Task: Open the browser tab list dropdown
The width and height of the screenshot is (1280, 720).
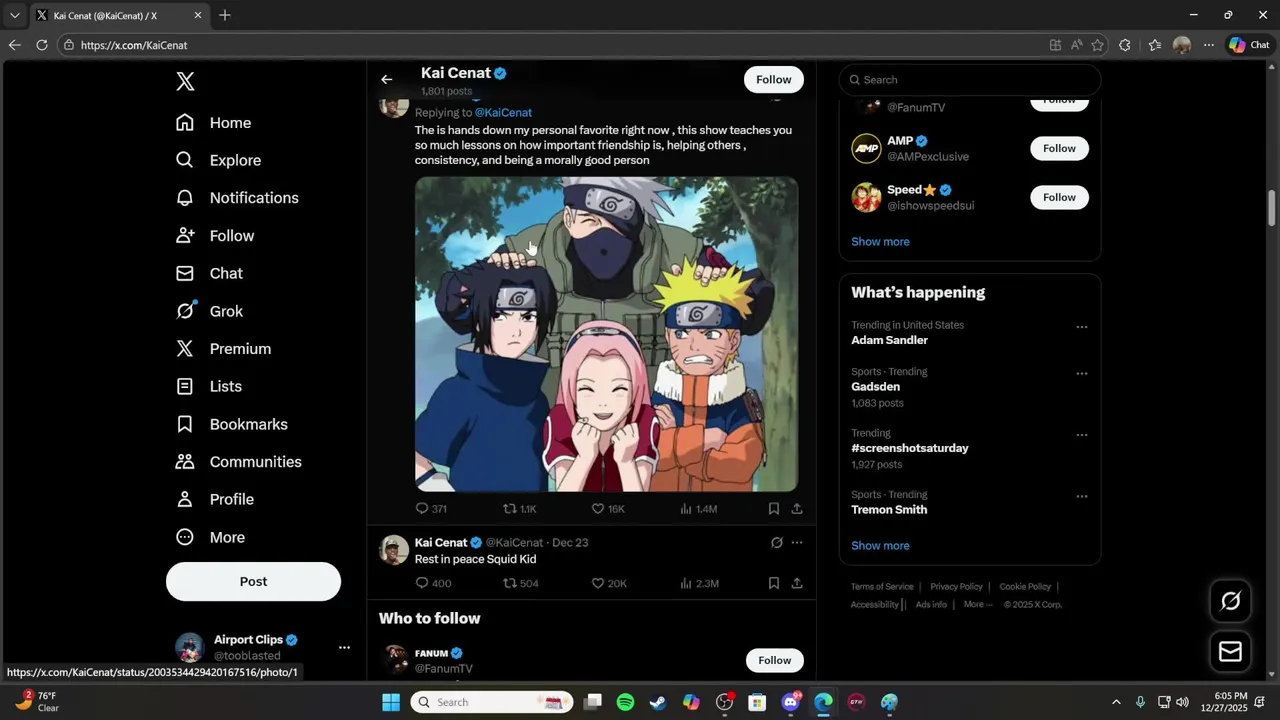Action: 14,15
